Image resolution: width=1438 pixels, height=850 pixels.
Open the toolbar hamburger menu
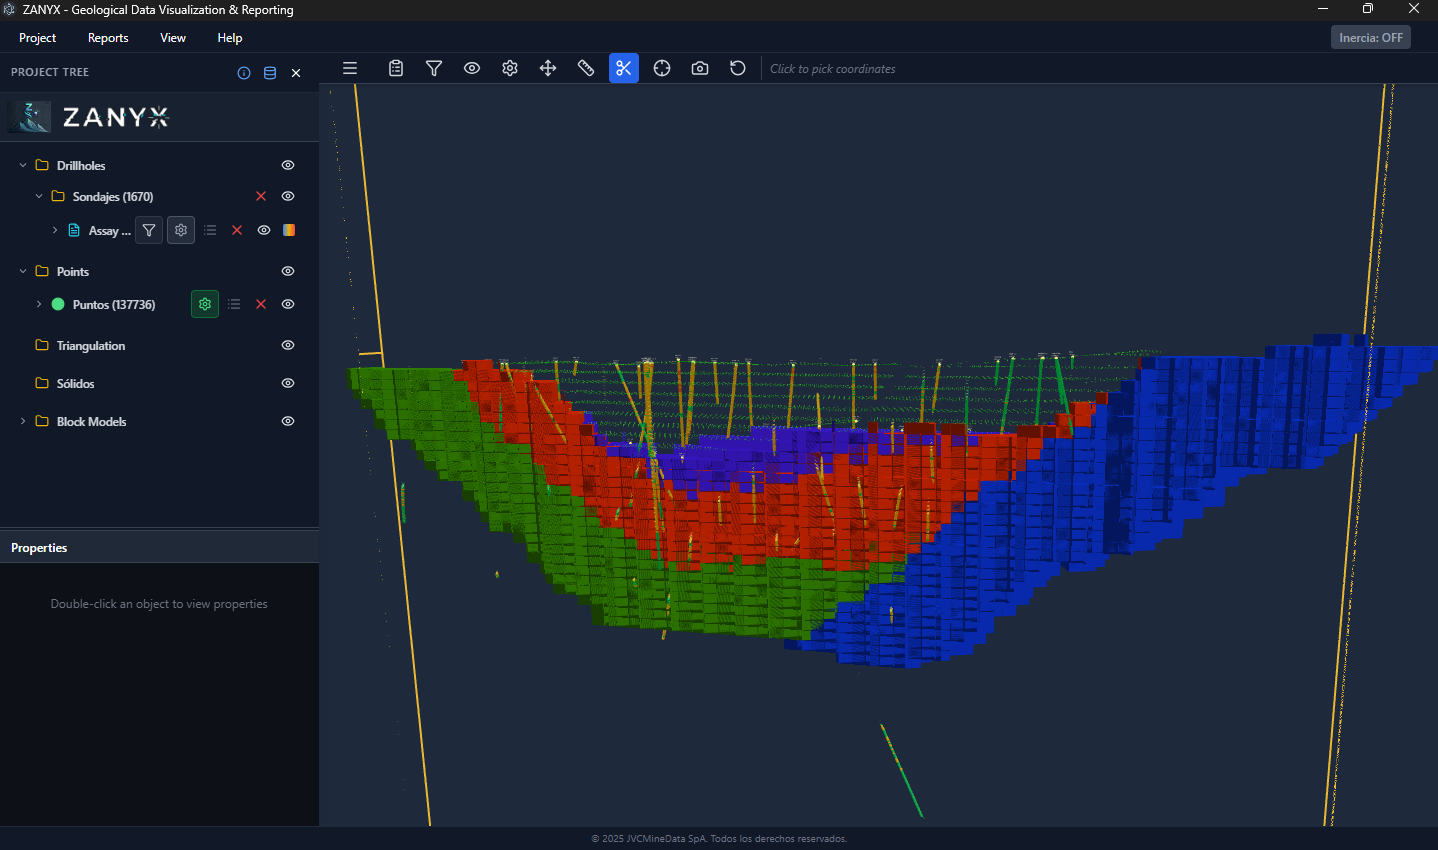349,68
